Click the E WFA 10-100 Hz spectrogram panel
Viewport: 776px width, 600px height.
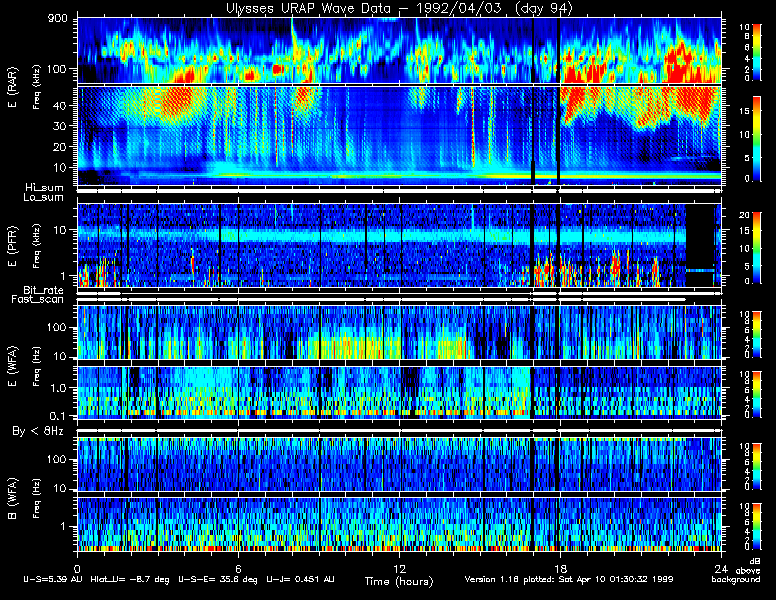399,332
